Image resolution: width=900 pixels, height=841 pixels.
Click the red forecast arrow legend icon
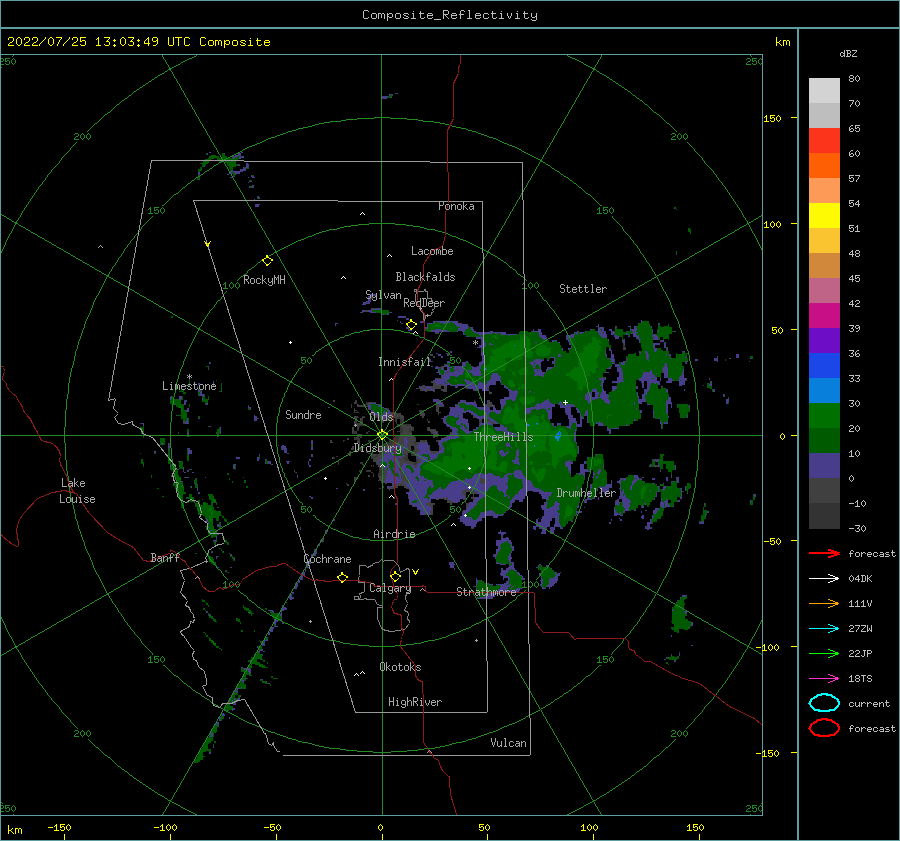(824, 553)
